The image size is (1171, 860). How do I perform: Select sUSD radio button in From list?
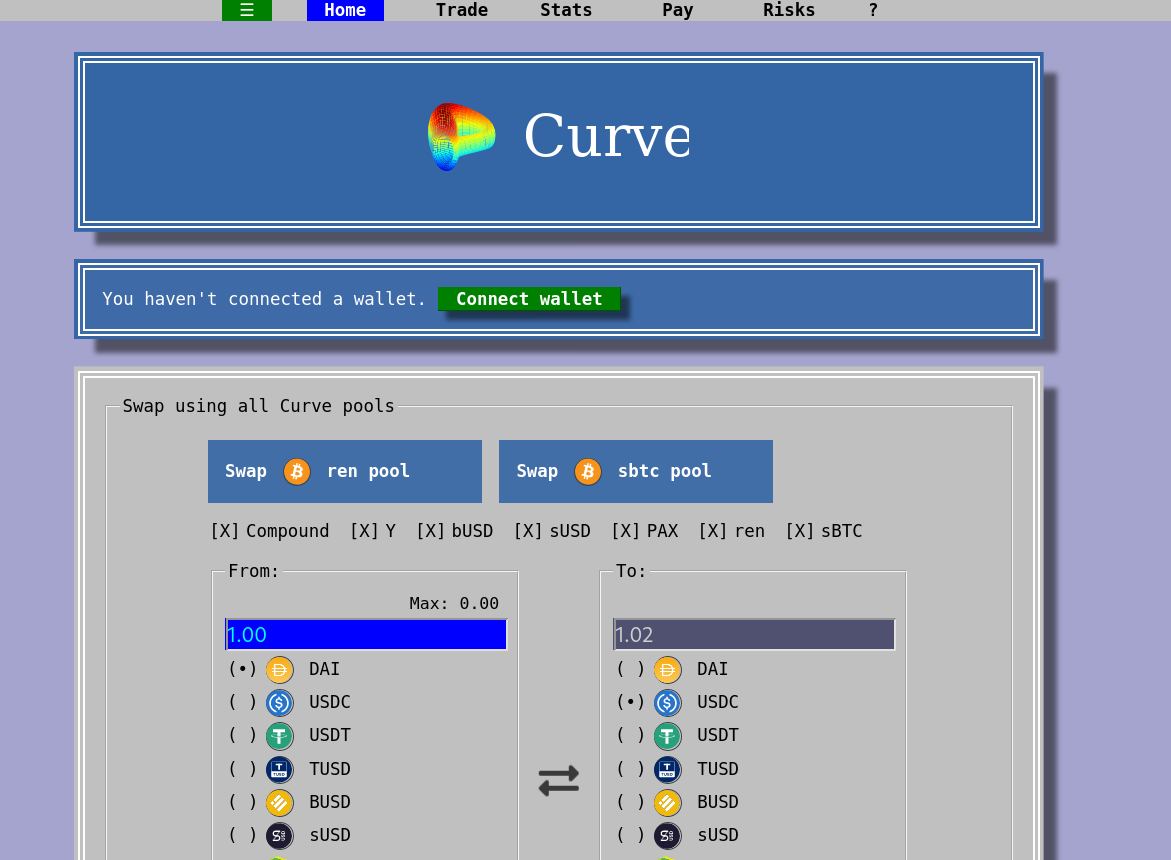click(x=242, y=835)
